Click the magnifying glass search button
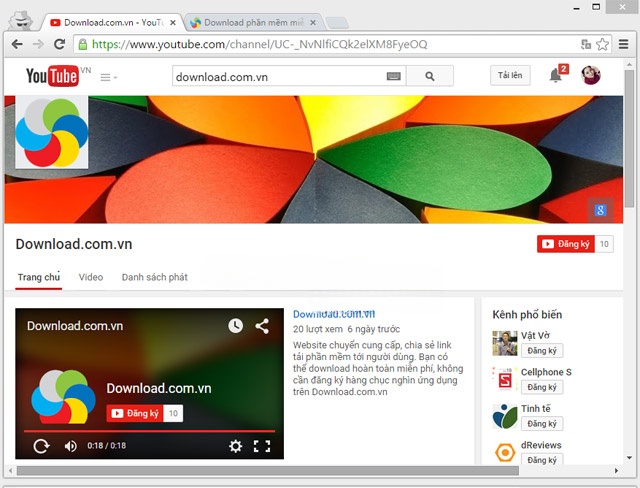Viewport: 640px width, 488px height. [430, 76]
